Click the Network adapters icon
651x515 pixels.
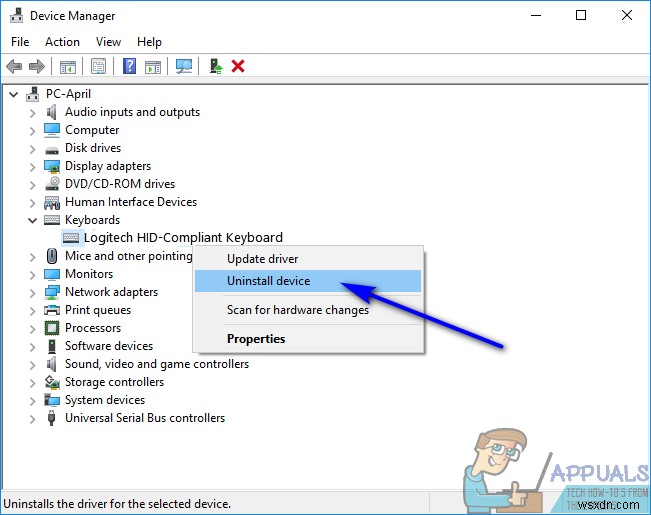click(52, 292)
